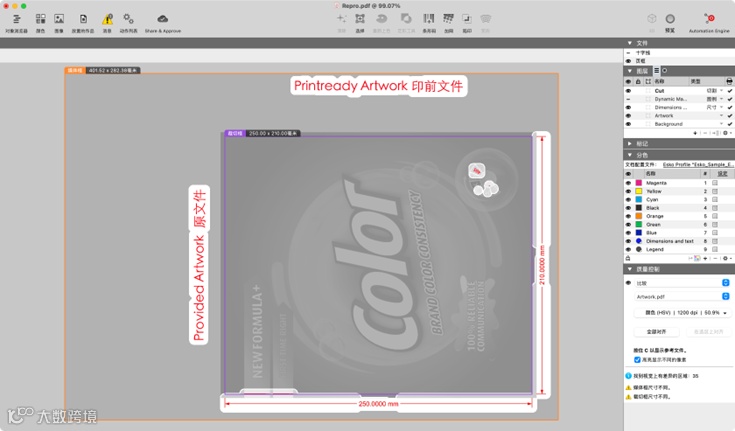The image size is (735, 431).
Task: Hide the Artwork layer eye icon
Action: (x=628, y=115)
